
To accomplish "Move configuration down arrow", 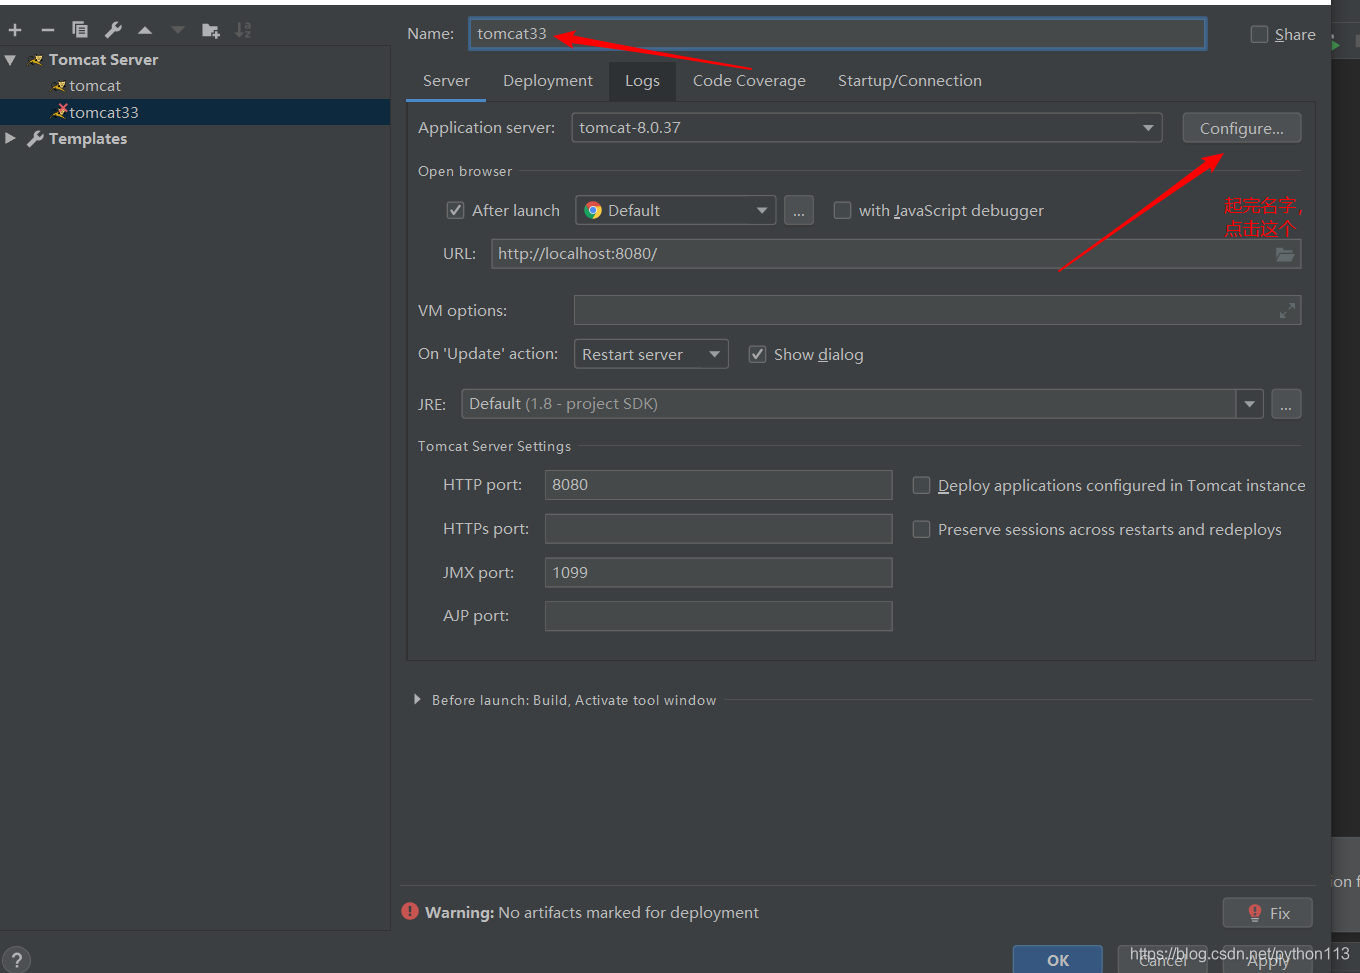I will pyautogui.click(x=178, y=30).
